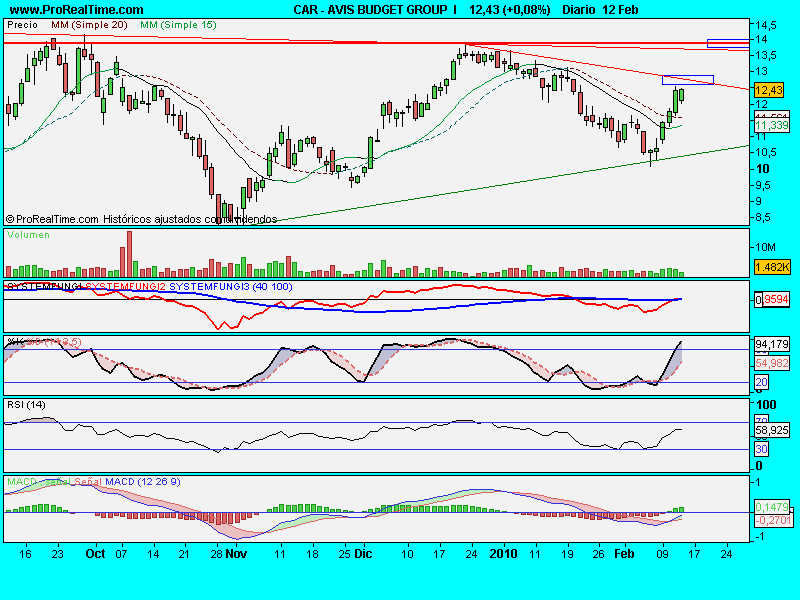Select the red -0,2701 MACD value
Image resolution: width=800 pixels, height=600 pixels.
[773, 520]
